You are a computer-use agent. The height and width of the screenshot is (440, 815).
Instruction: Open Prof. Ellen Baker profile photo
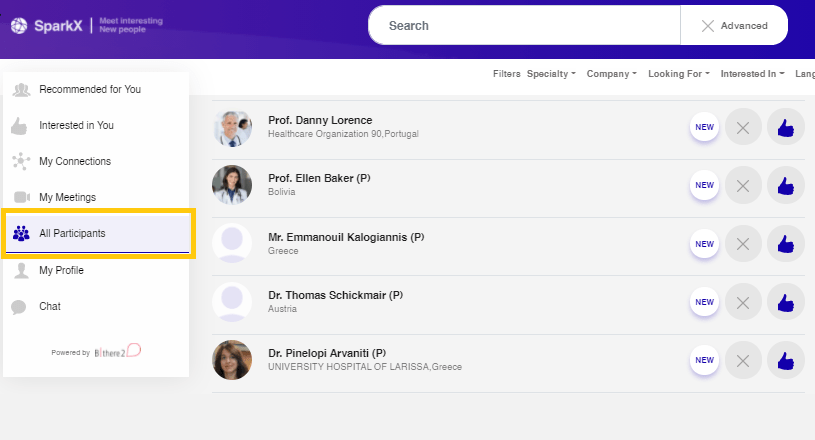(x=232, y=185)
